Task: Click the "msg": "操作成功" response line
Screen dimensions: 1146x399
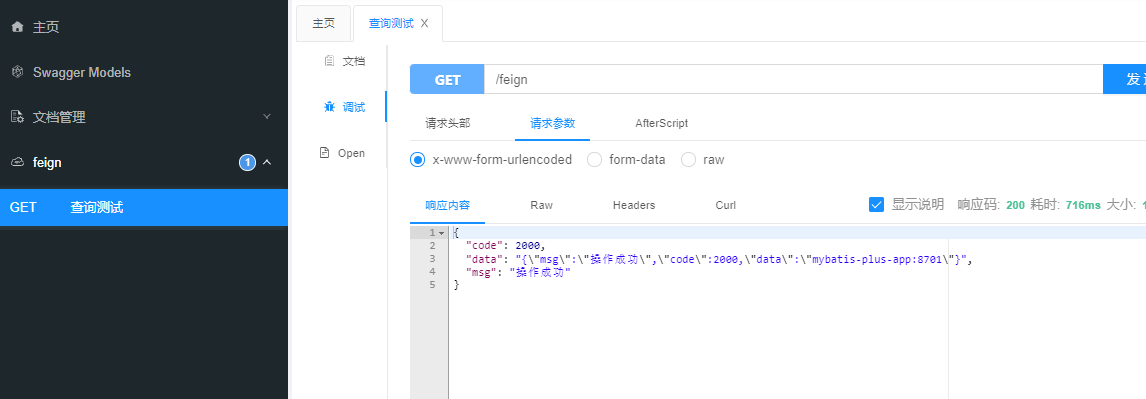Action: coord(518,272)
